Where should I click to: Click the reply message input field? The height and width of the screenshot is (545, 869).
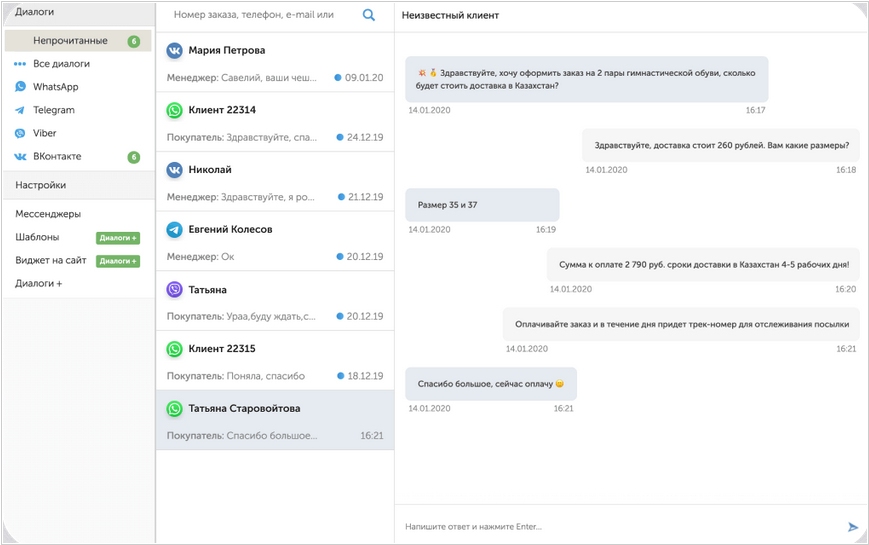(620, 527)
